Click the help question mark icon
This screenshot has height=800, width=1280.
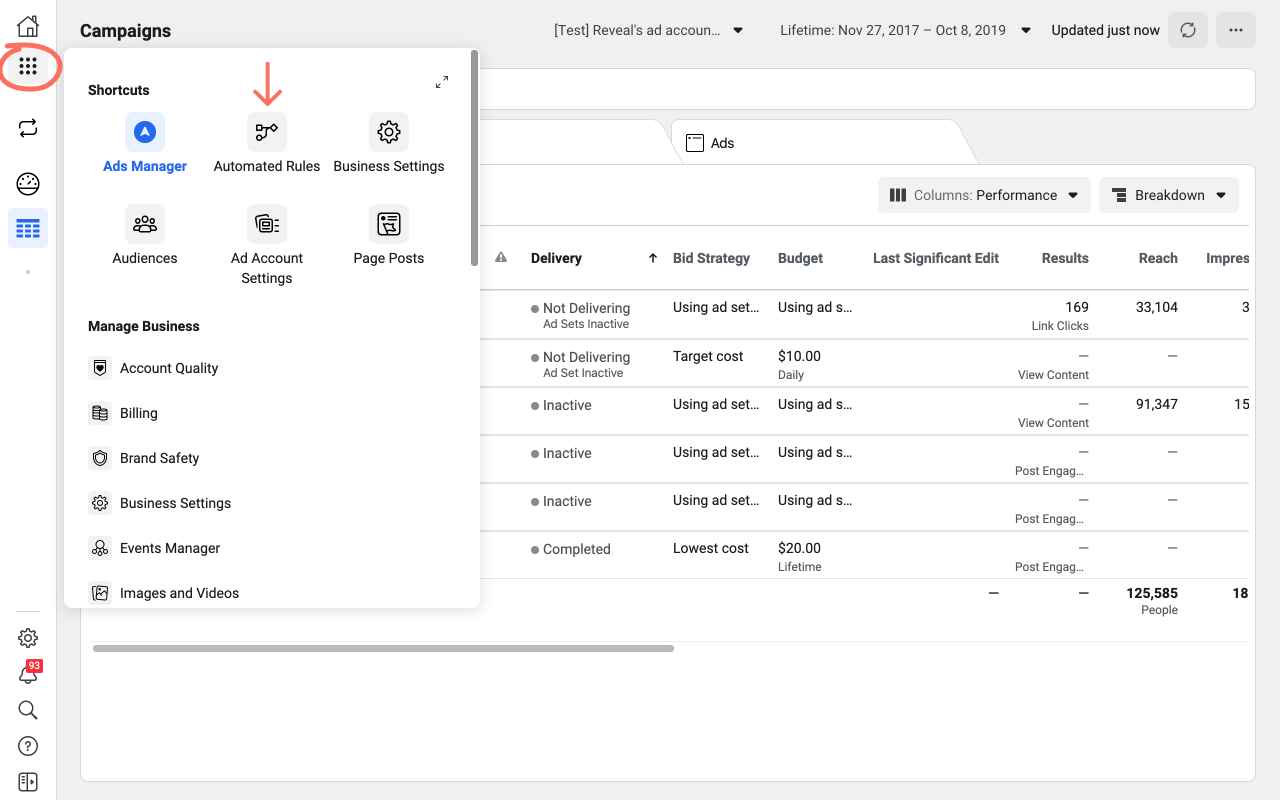[28, 746]
